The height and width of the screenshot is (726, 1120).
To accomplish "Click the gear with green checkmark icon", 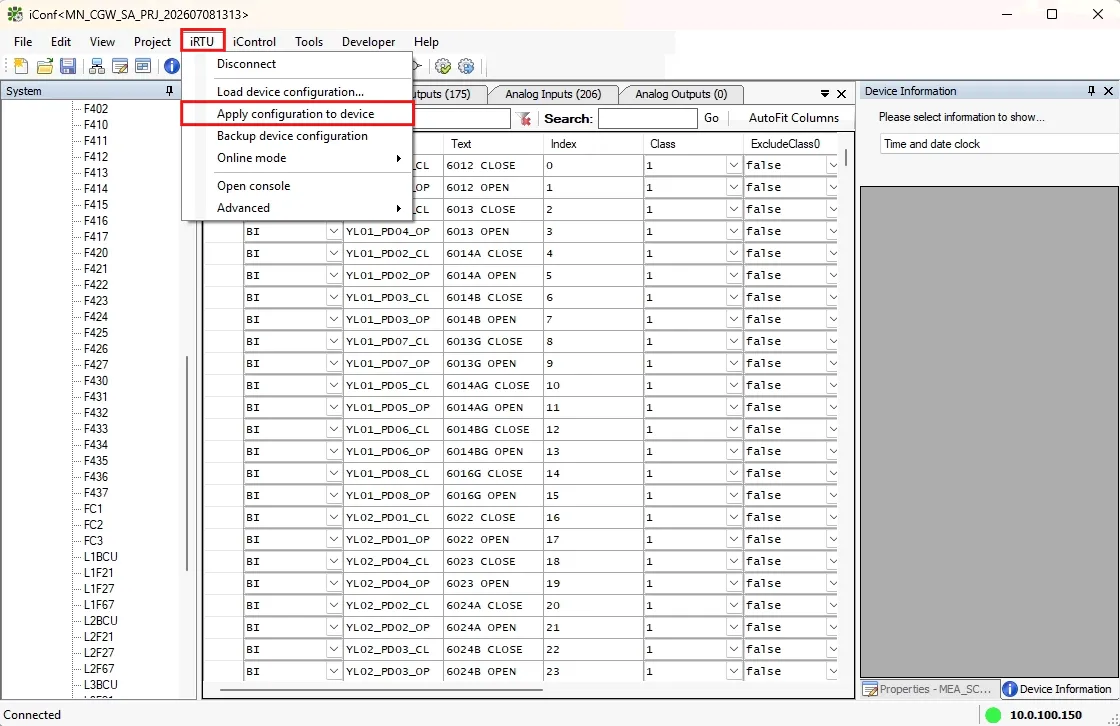I will (x=443, y=66).
